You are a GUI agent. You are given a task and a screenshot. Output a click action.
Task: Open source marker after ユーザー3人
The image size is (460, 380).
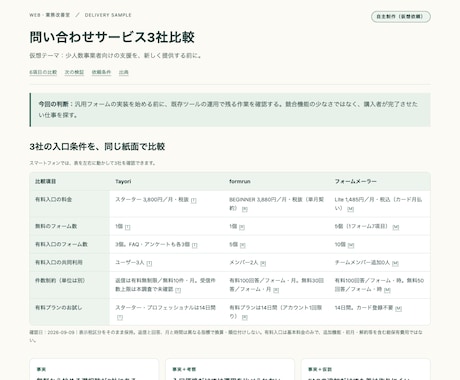click(x=149, y=263)
